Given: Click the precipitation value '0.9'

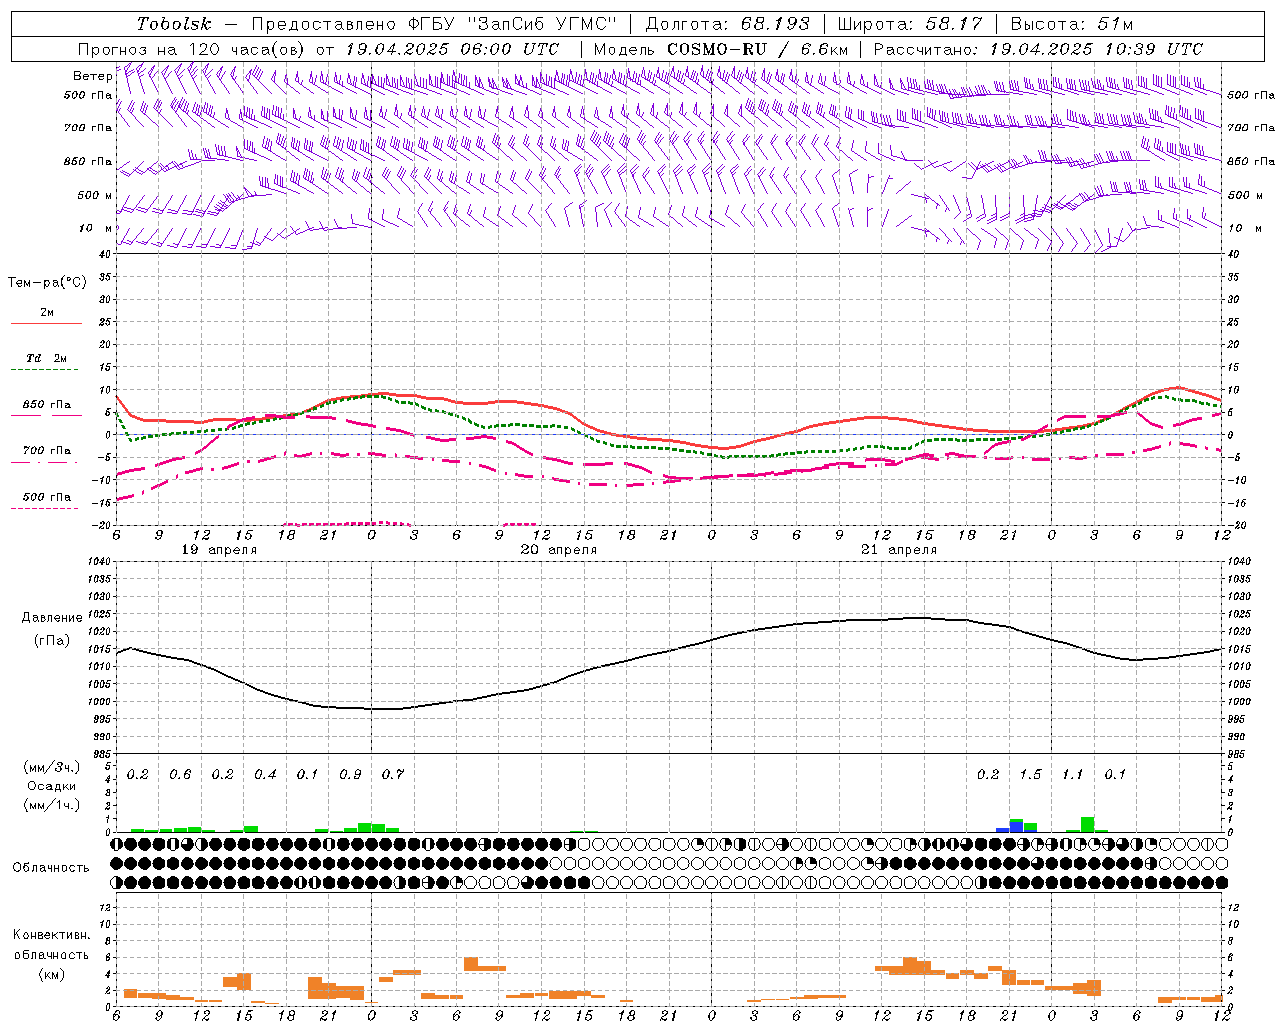Looking at the screenshot, I should point(351,775).
